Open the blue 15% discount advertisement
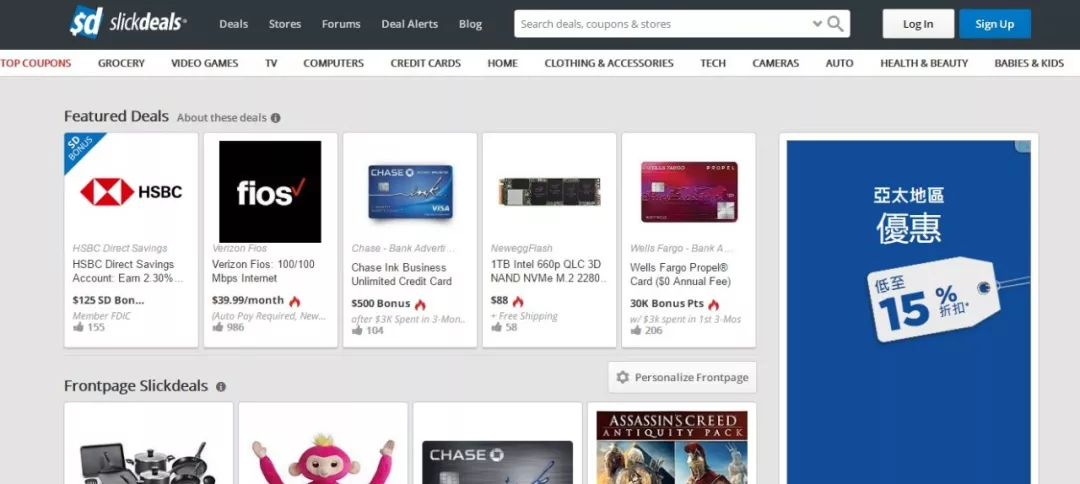Screen dimensions: 1080x484 pyautogui.click(x=908, y=312)
